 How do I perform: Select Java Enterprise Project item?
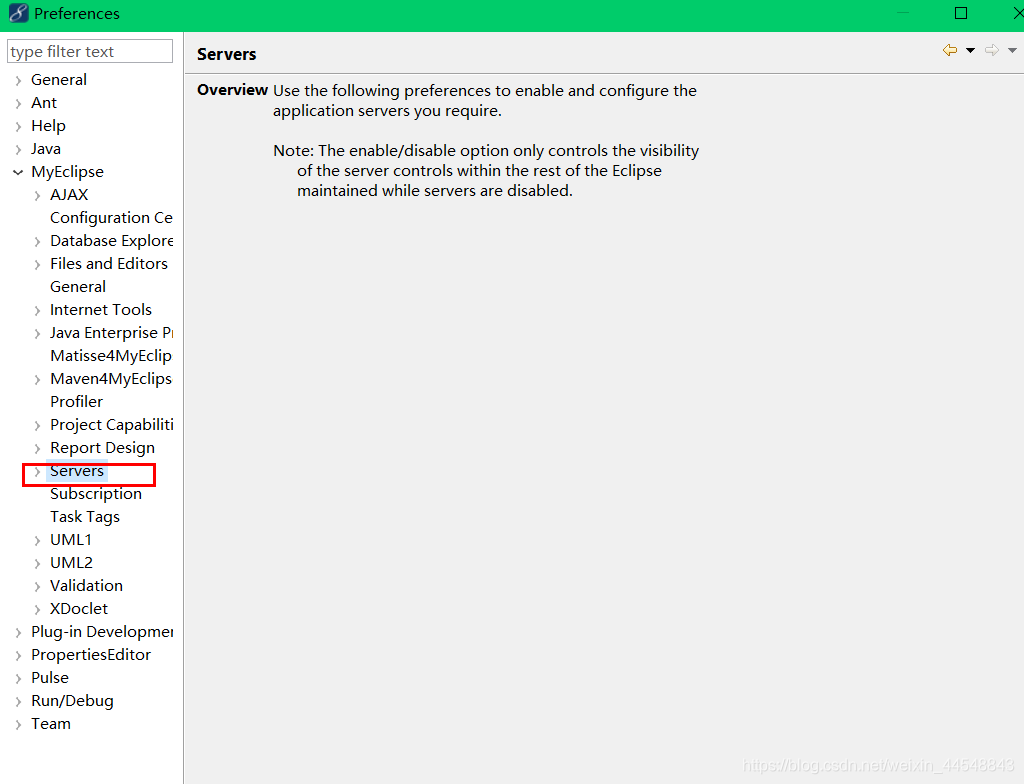tap(111, 333)
